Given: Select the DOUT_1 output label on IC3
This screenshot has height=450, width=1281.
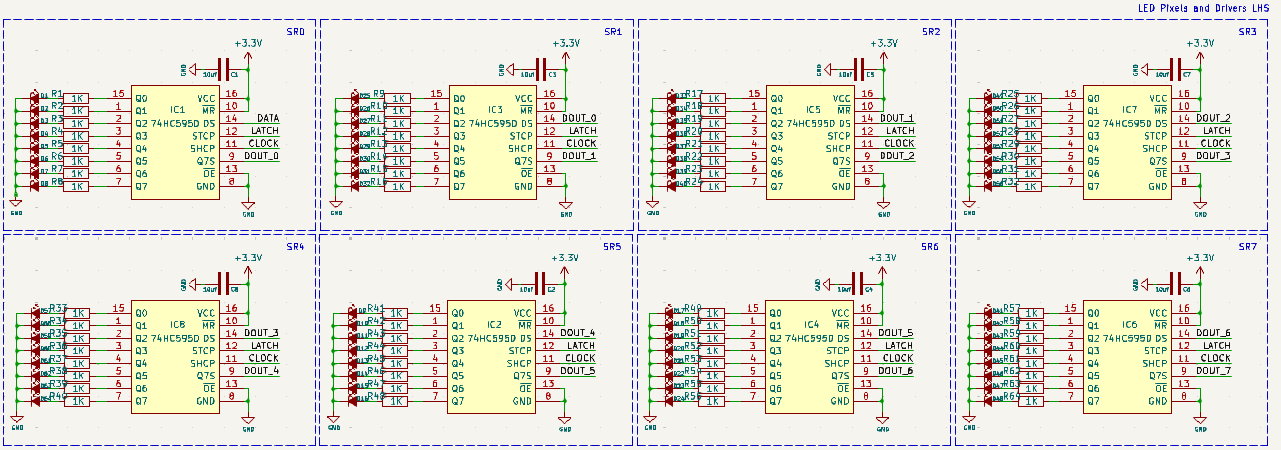Looking at the screenshot, I should [579, 156].
